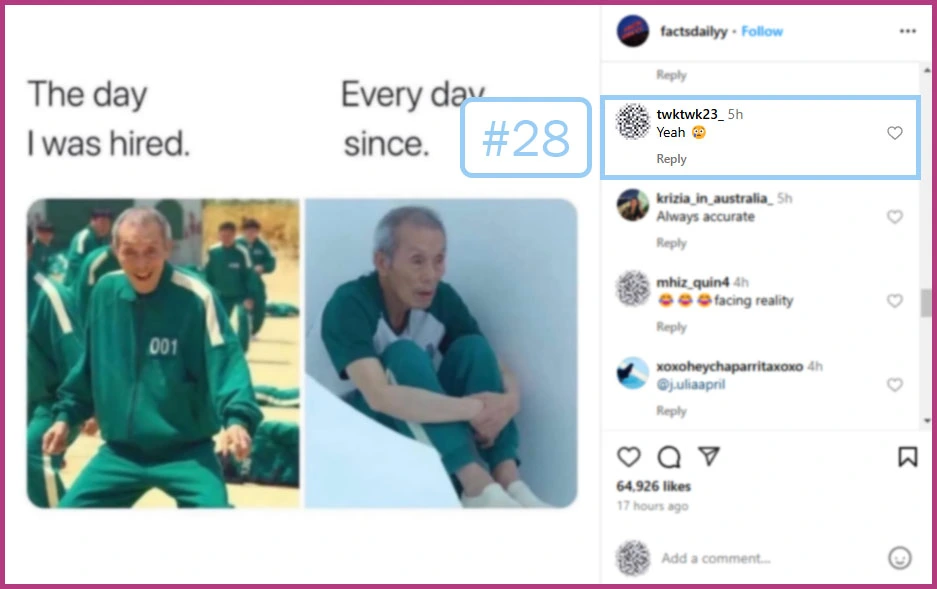Open the emoji picker smiley icon
Screen dimensions: 937x589
point(899,558)
